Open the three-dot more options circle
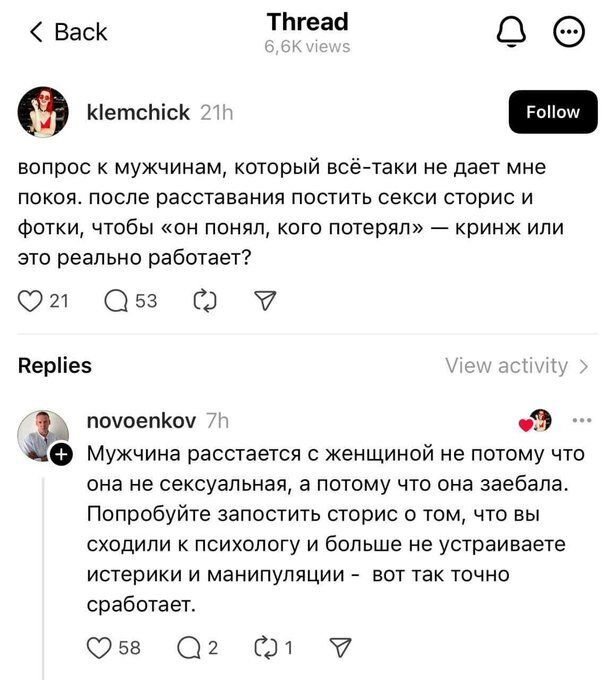This screenshot has width=615, height=680. pos(569,33)
